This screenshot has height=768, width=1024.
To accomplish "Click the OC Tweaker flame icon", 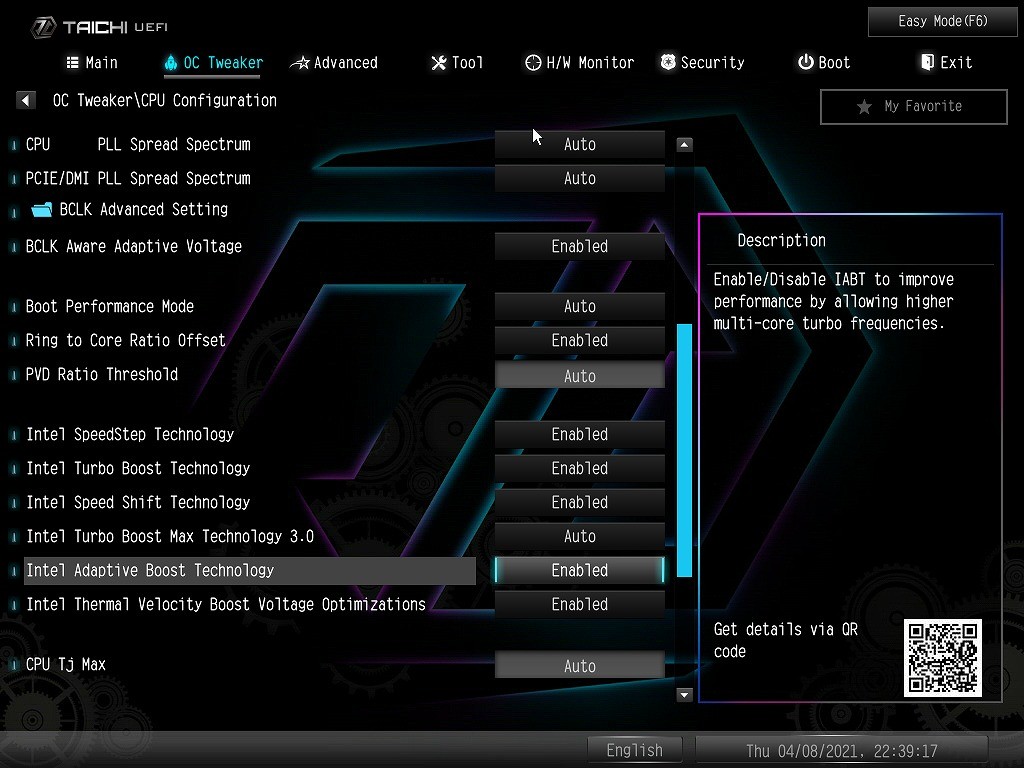I will (x=170, y=63).
